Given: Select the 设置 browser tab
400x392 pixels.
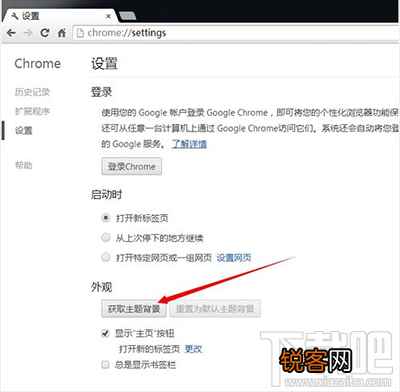Looking at the screenshot, I should coord(60,16).
